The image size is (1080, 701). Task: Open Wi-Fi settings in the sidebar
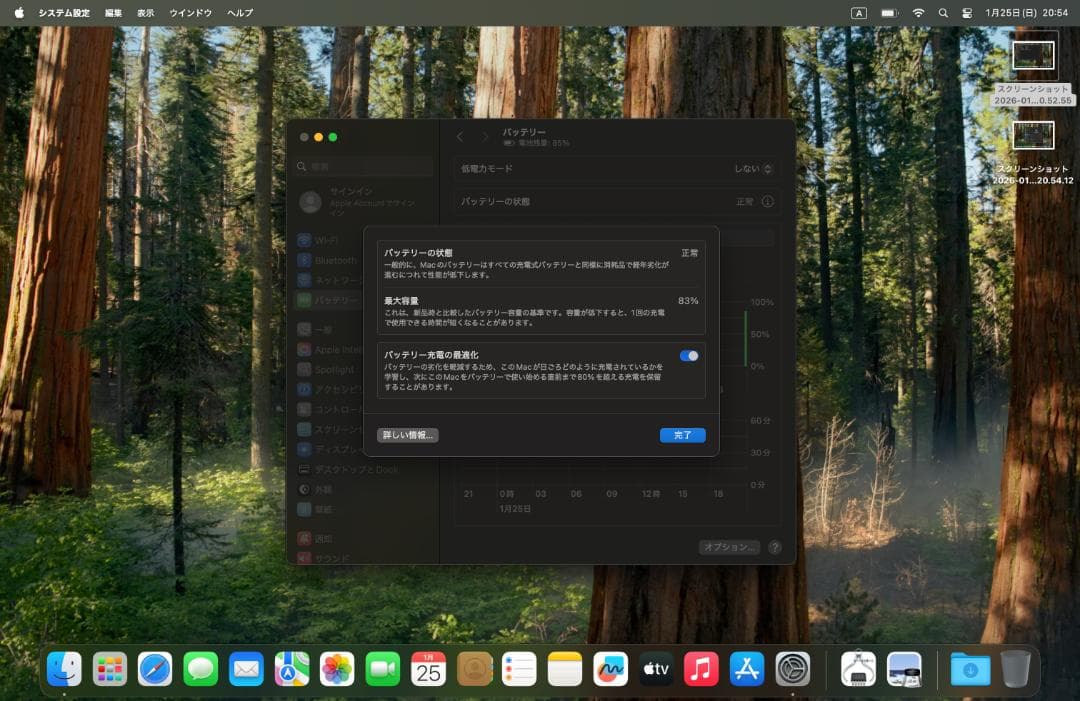coord(335,239)
